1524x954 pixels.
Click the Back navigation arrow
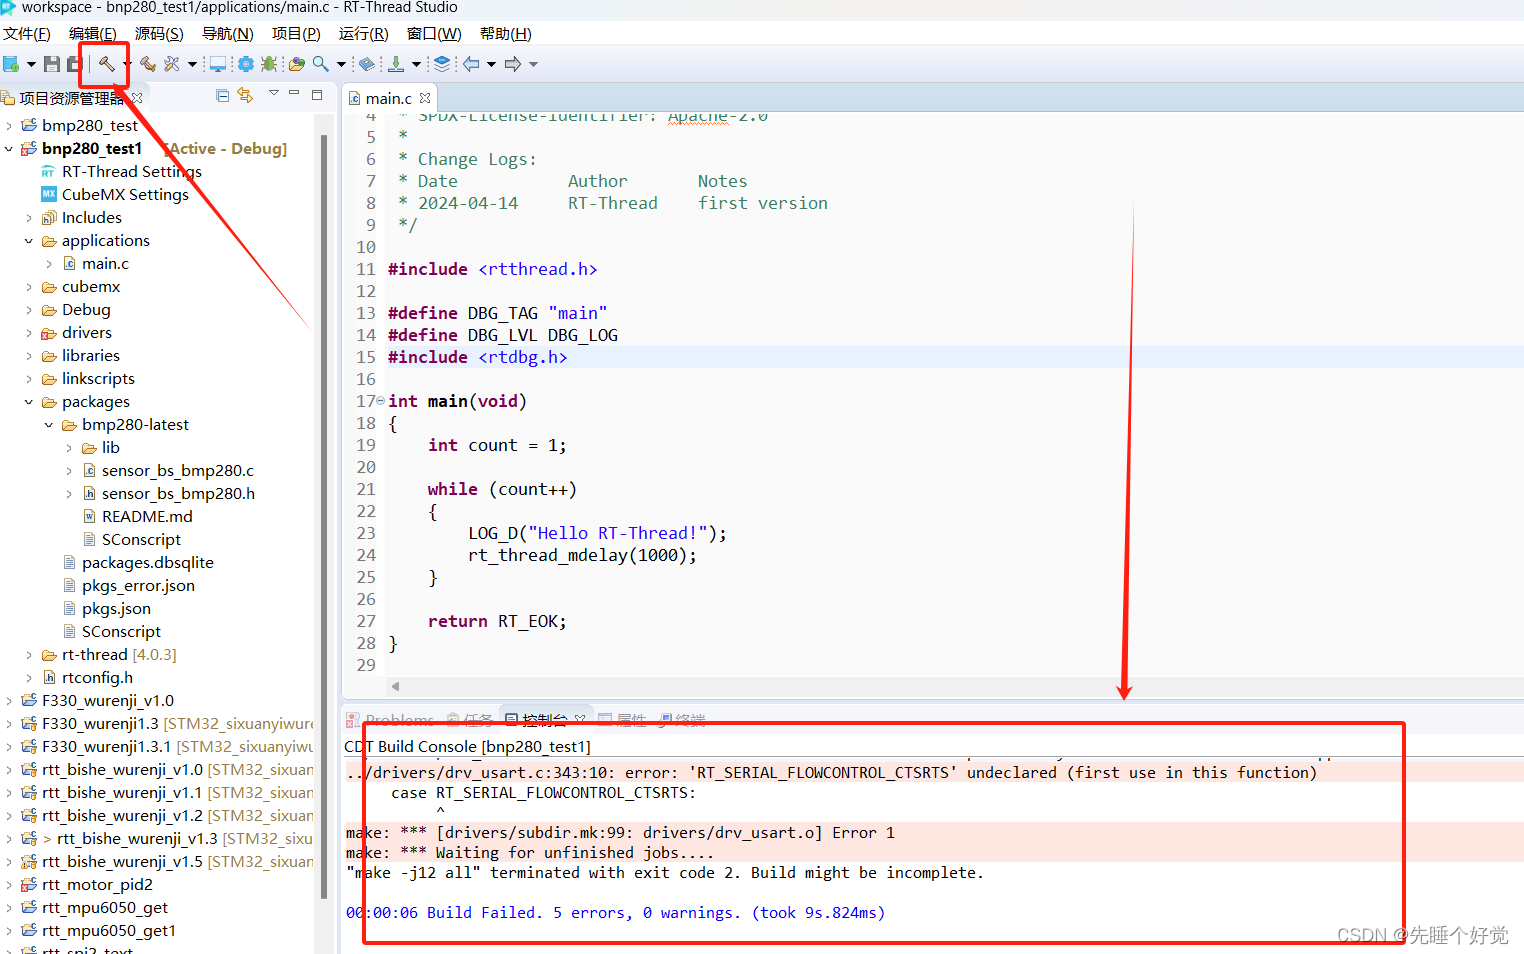471,64
